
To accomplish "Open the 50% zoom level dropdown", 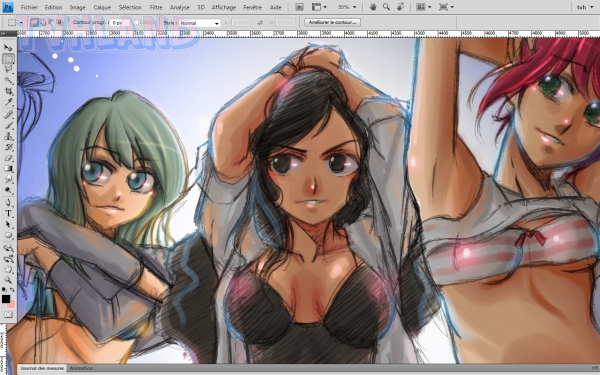I will [x=347, y=7].
